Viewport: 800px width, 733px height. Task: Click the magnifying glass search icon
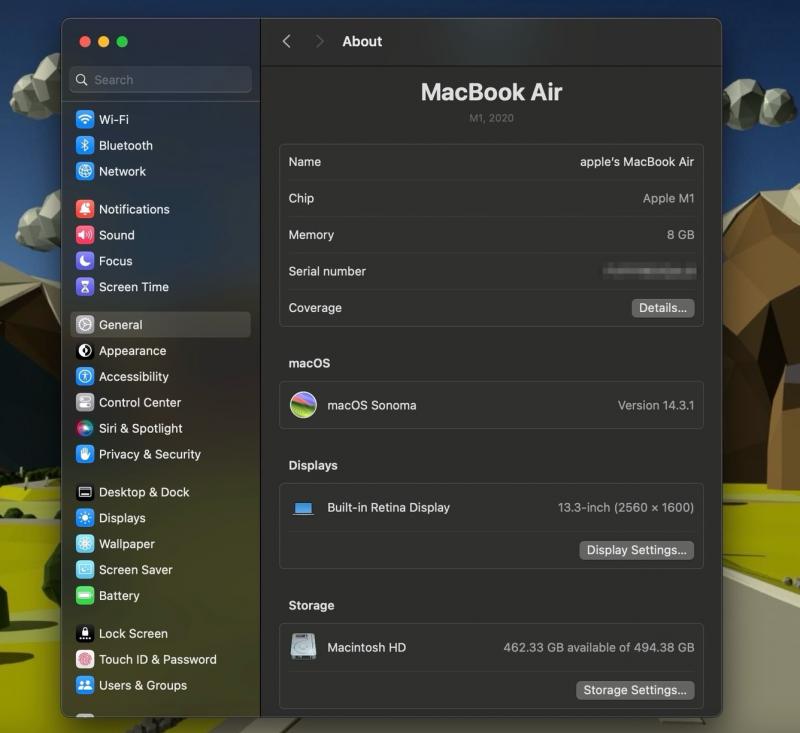click(82, 80)
